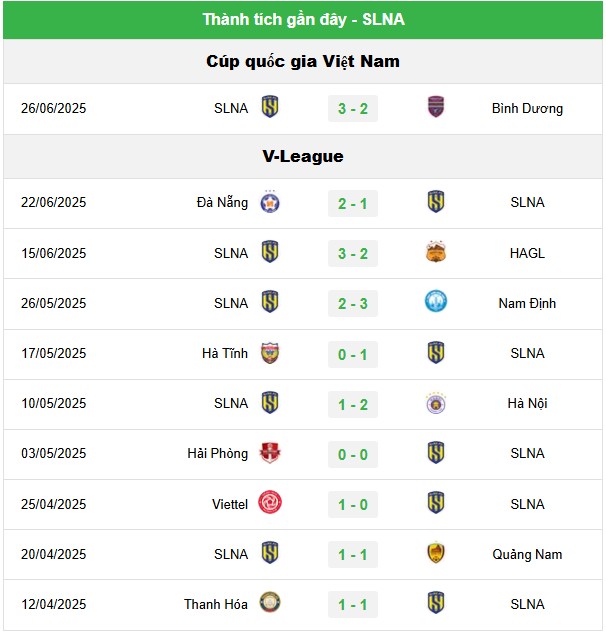This screenshot has width=606, height=634.
Task: Open the 3 - 2 score versus Bình Dương
Action: [353, 108]
